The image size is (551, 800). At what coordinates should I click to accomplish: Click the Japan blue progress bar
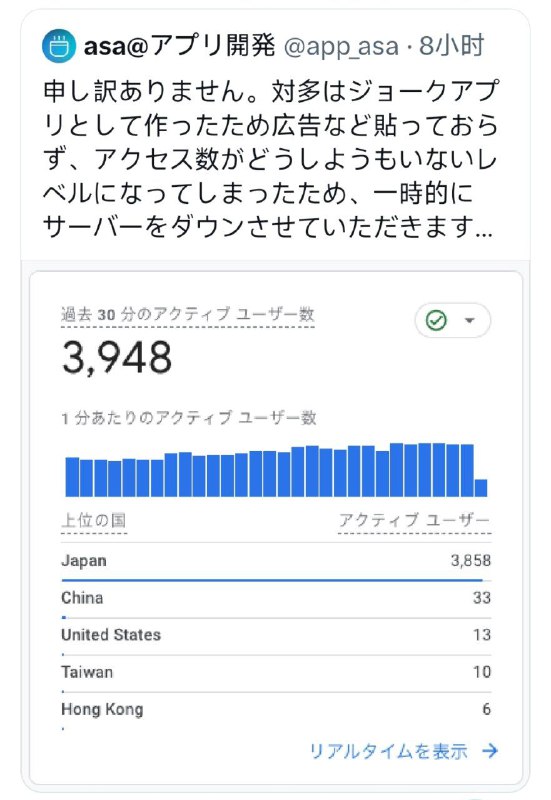click(272, 580)
